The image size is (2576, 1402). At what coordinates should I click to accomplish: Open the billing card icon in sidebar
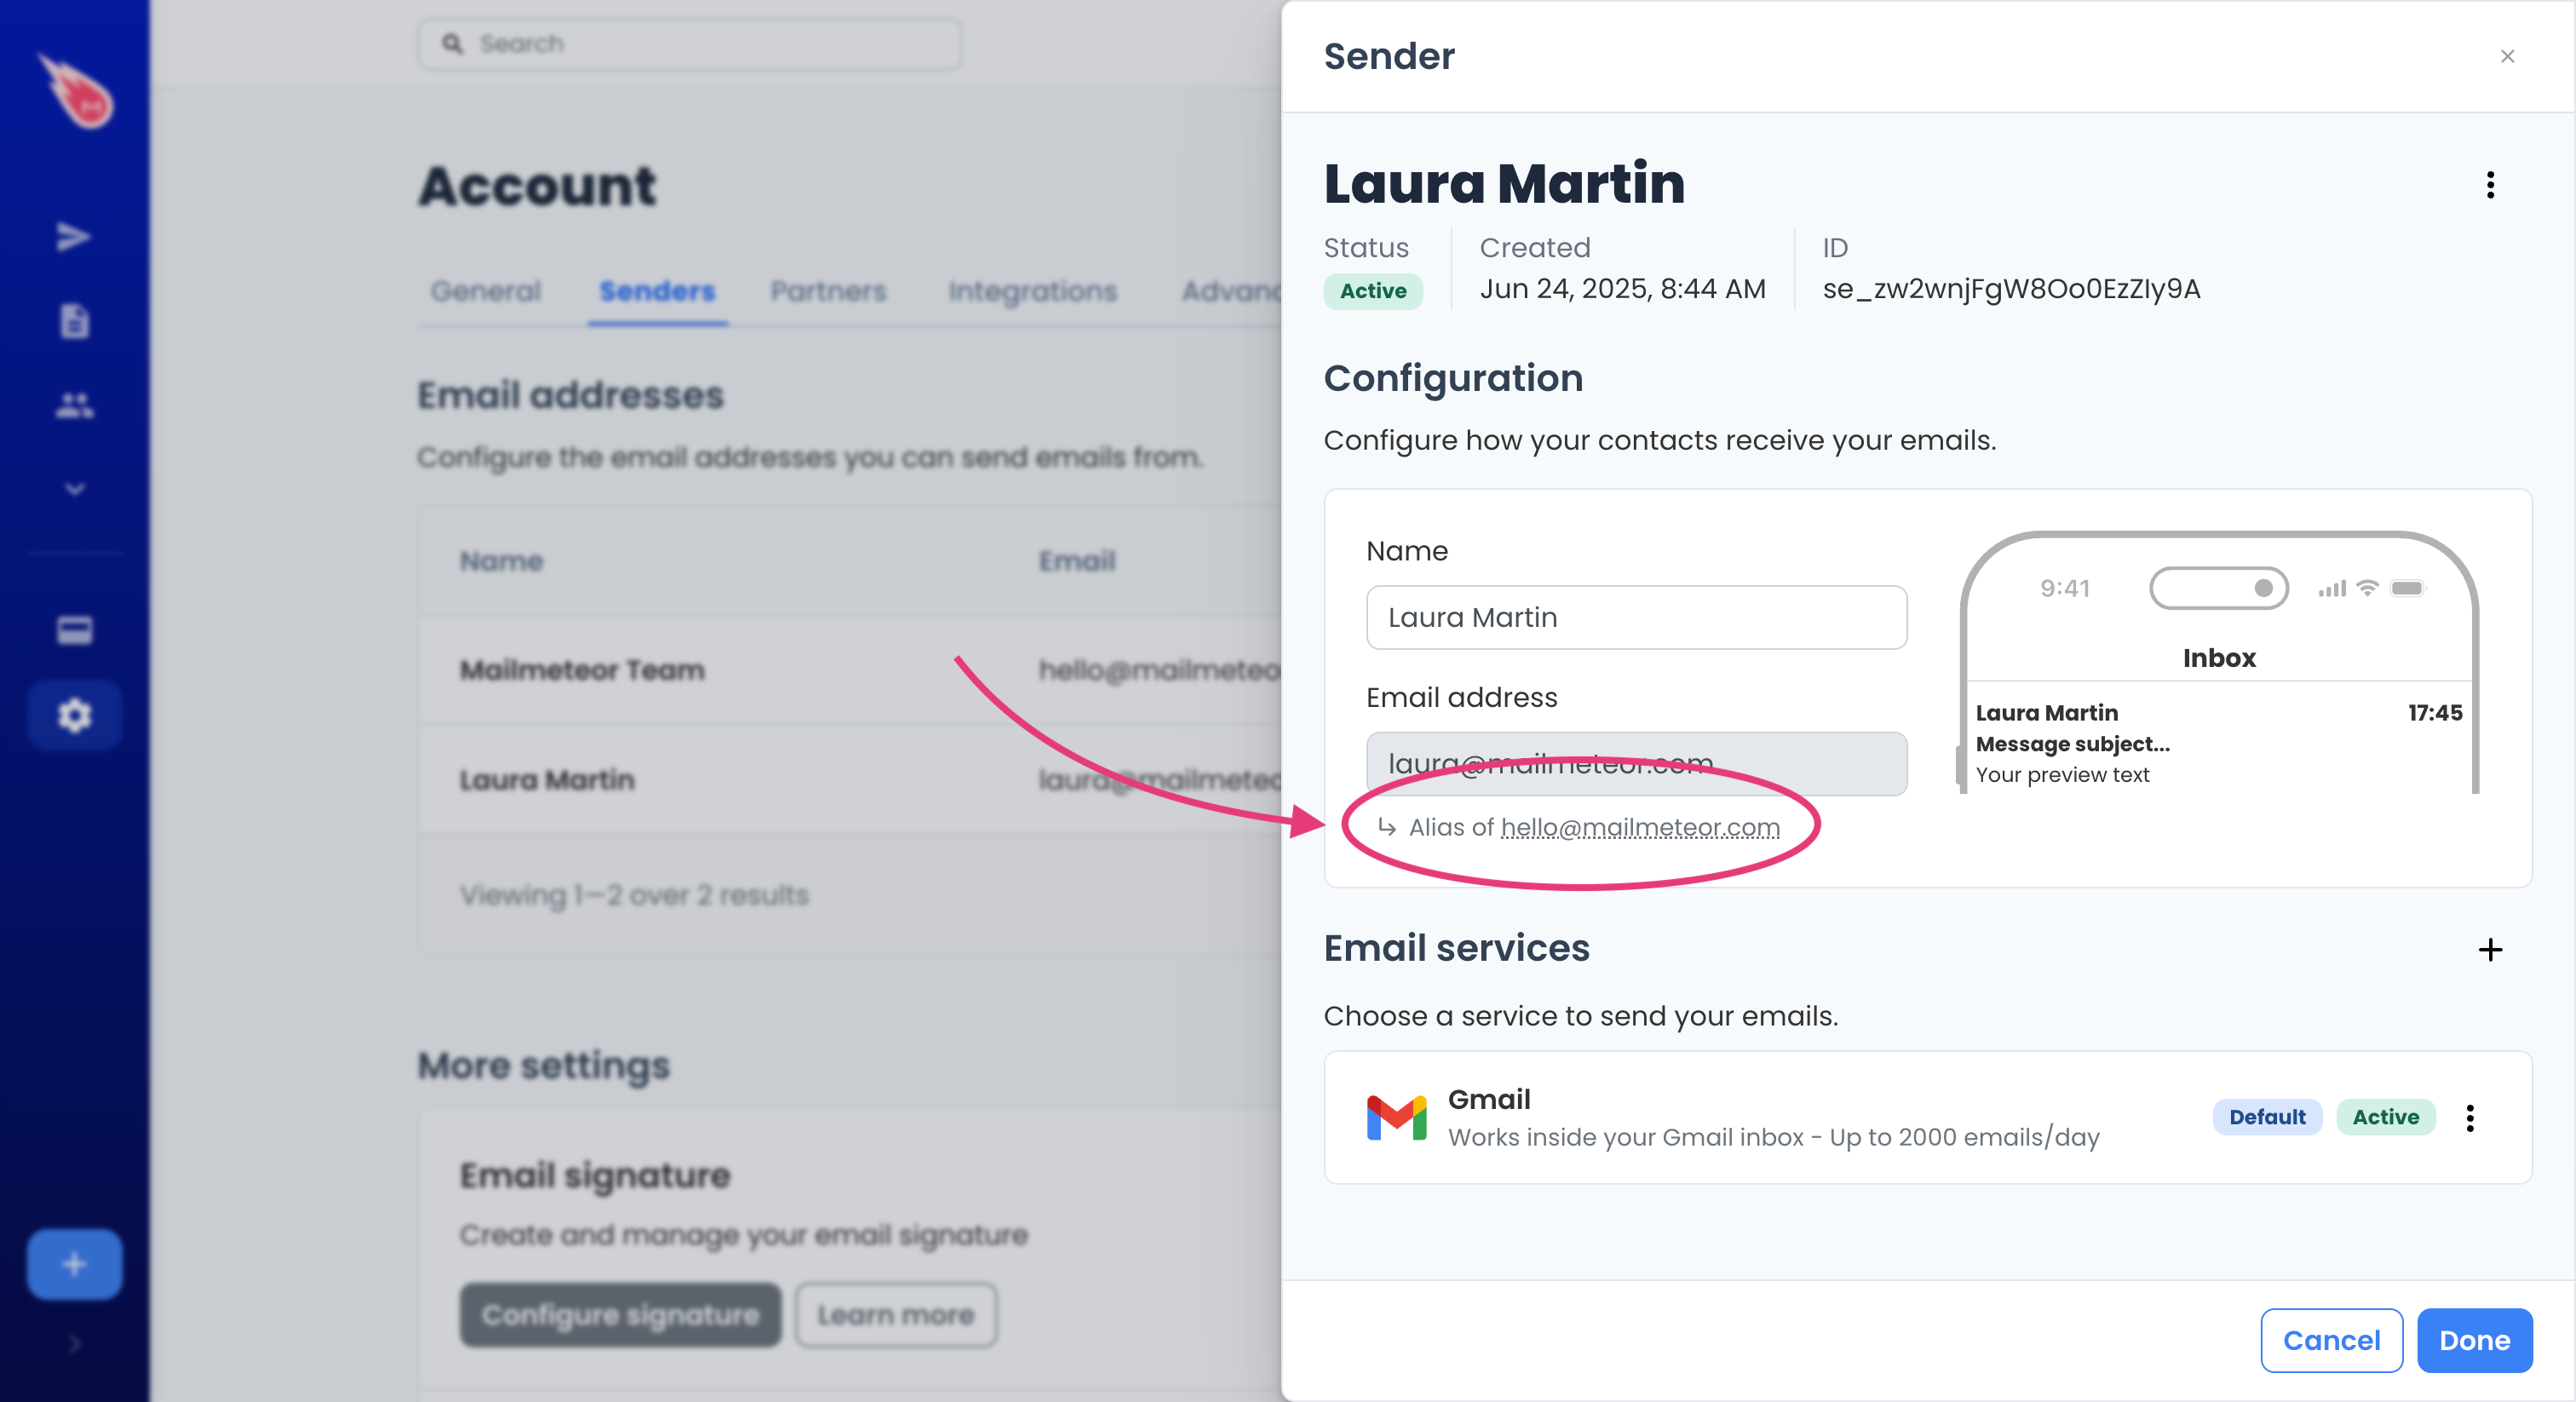74,630
